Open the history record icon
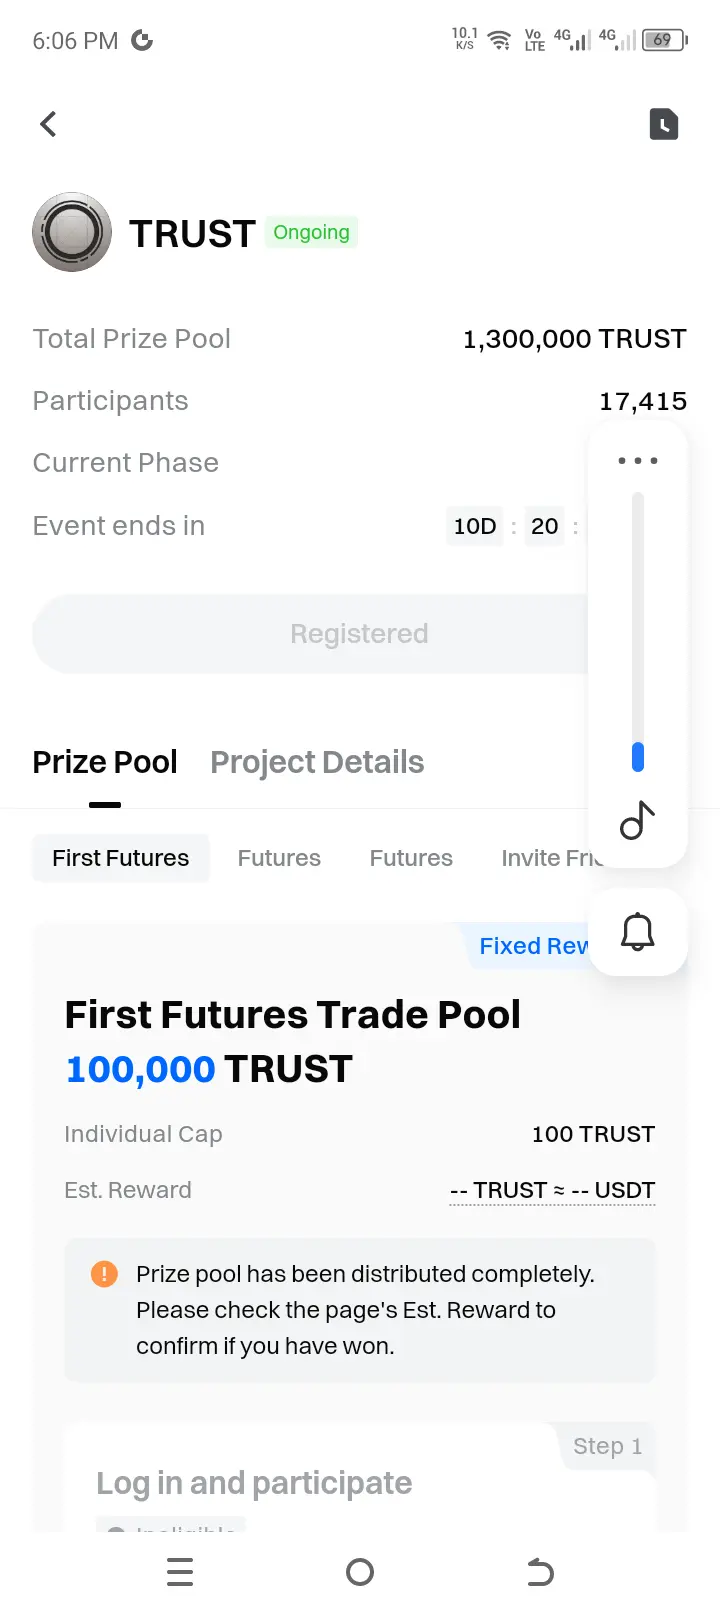The image size is (720, 1612). tap(664, 124)
